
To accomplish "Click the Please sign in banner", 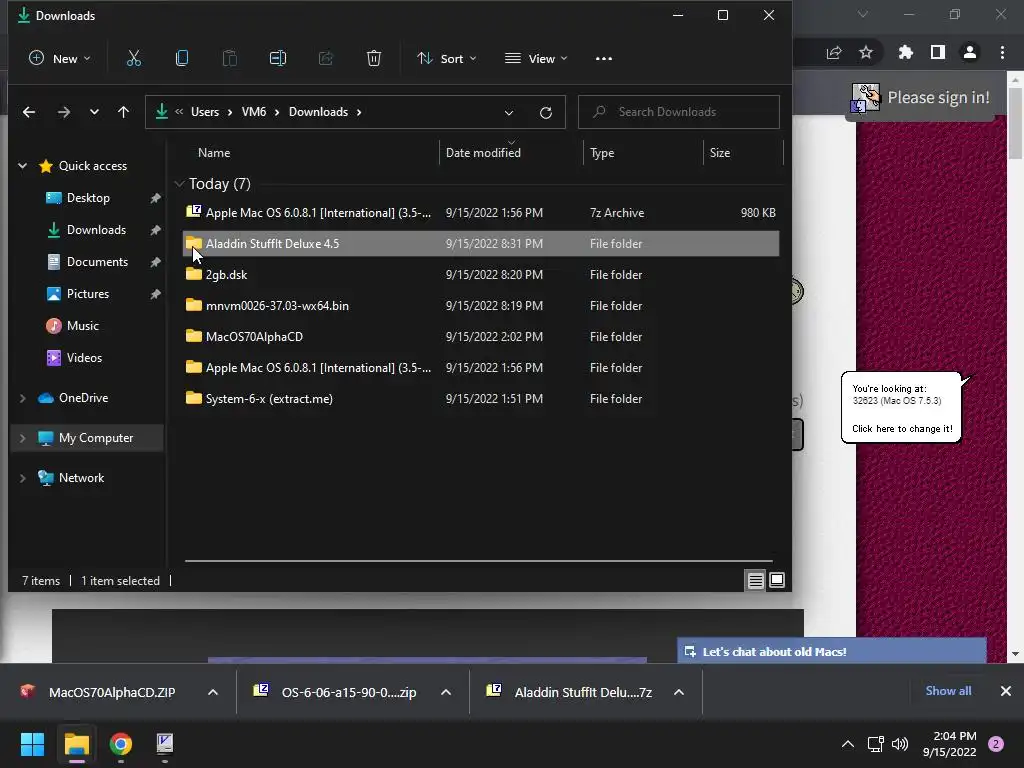I will pos(921,98).
